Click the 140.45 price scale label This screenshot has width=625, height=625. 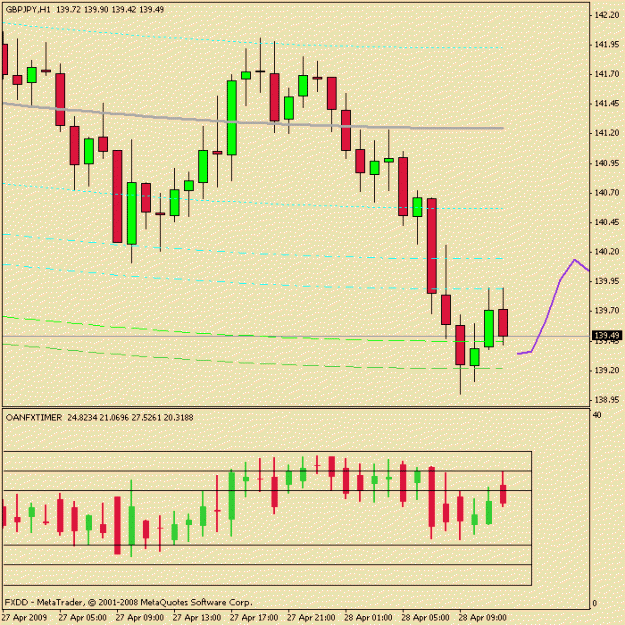tap(607, 222)
